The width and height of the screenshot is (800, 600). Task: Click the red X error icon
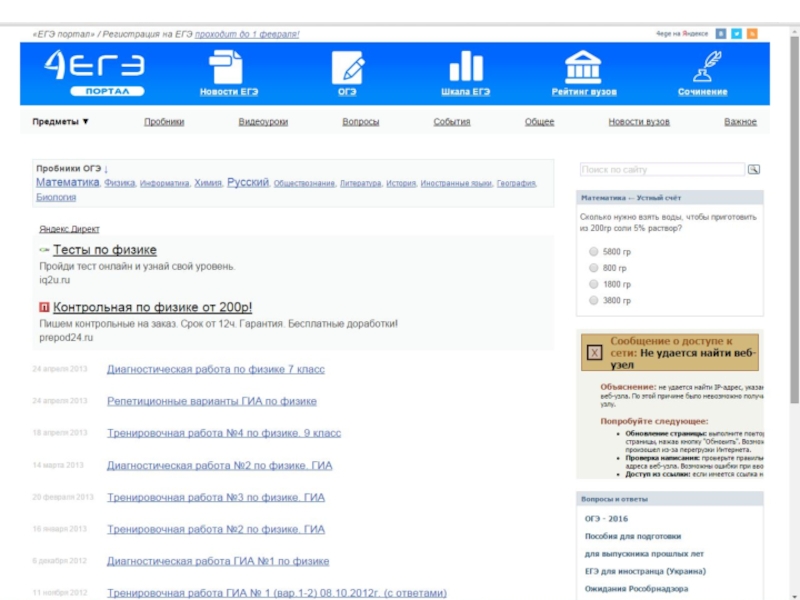pos(594,353)
